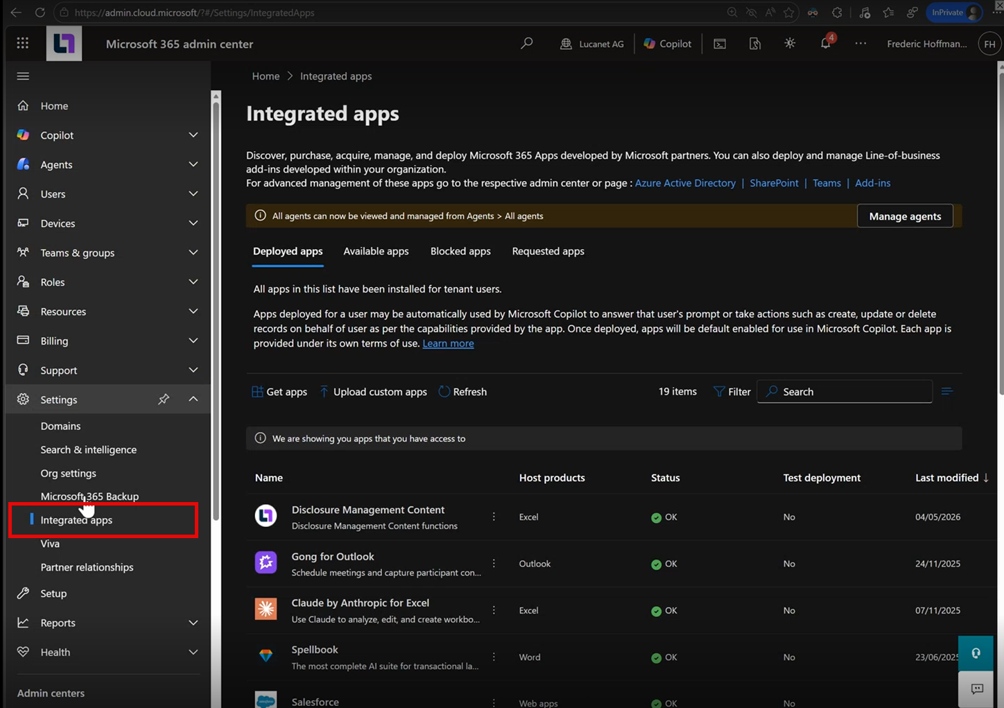Refresh the apps list
The width and height of the screenshot is (1004, 708).
point(462,392)
